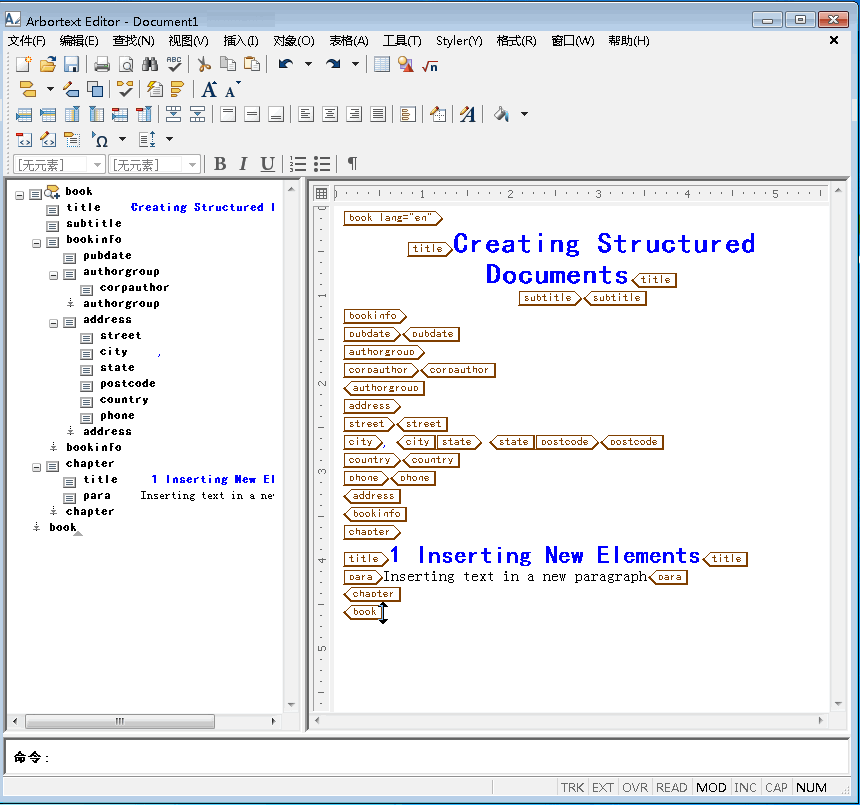This screenshot has height=805, width=860.
Task: Toggle OVR overwrite status indicator
Action: coord(635,787)
